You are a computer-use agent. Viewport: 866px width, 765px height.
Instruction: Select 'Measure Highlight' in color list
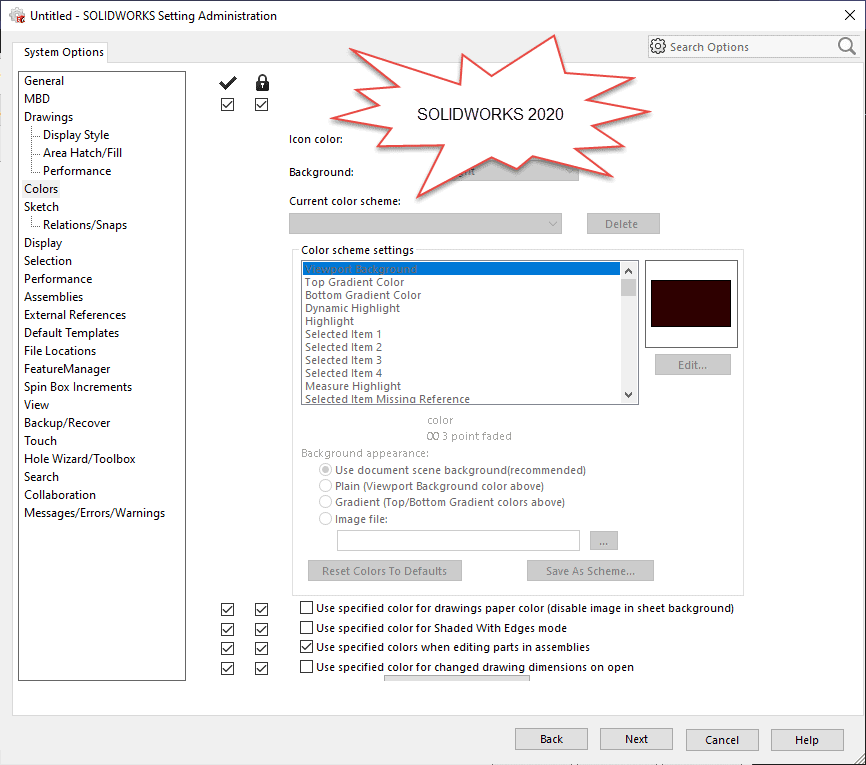[x=461, y=386]
